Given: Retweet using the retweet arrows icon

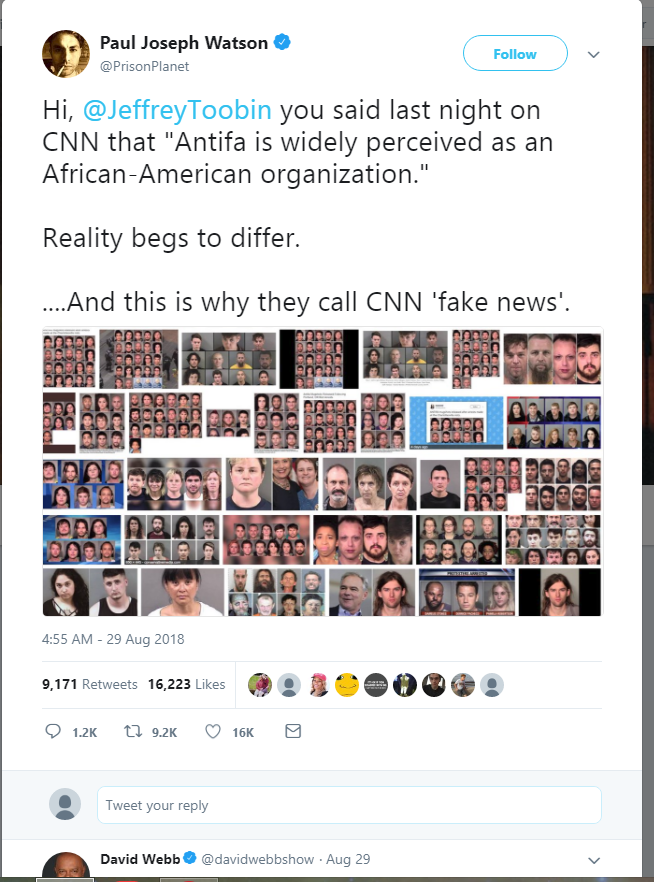Looking at the screenshot, I should [x=133, y=731].
